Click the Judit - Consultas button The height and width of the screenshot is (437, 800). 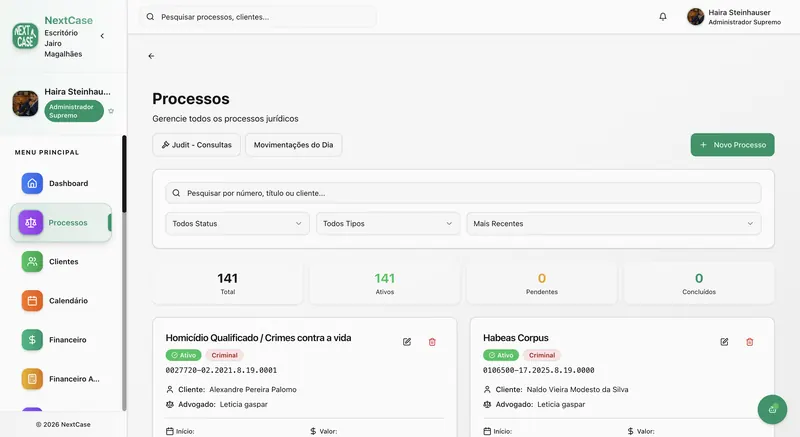[x=196, y=145]
